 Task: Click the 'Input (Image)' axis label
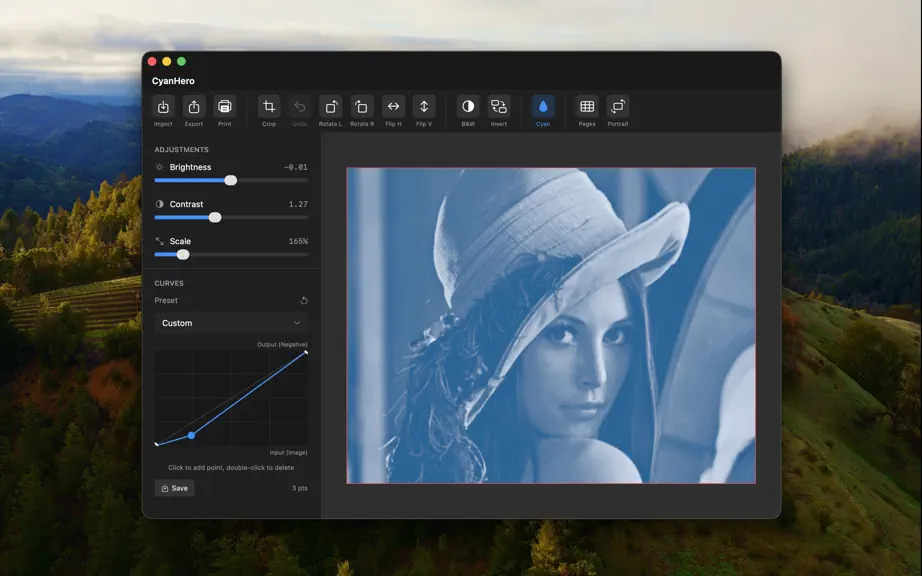pyautogui.click(x=289, y=453)
